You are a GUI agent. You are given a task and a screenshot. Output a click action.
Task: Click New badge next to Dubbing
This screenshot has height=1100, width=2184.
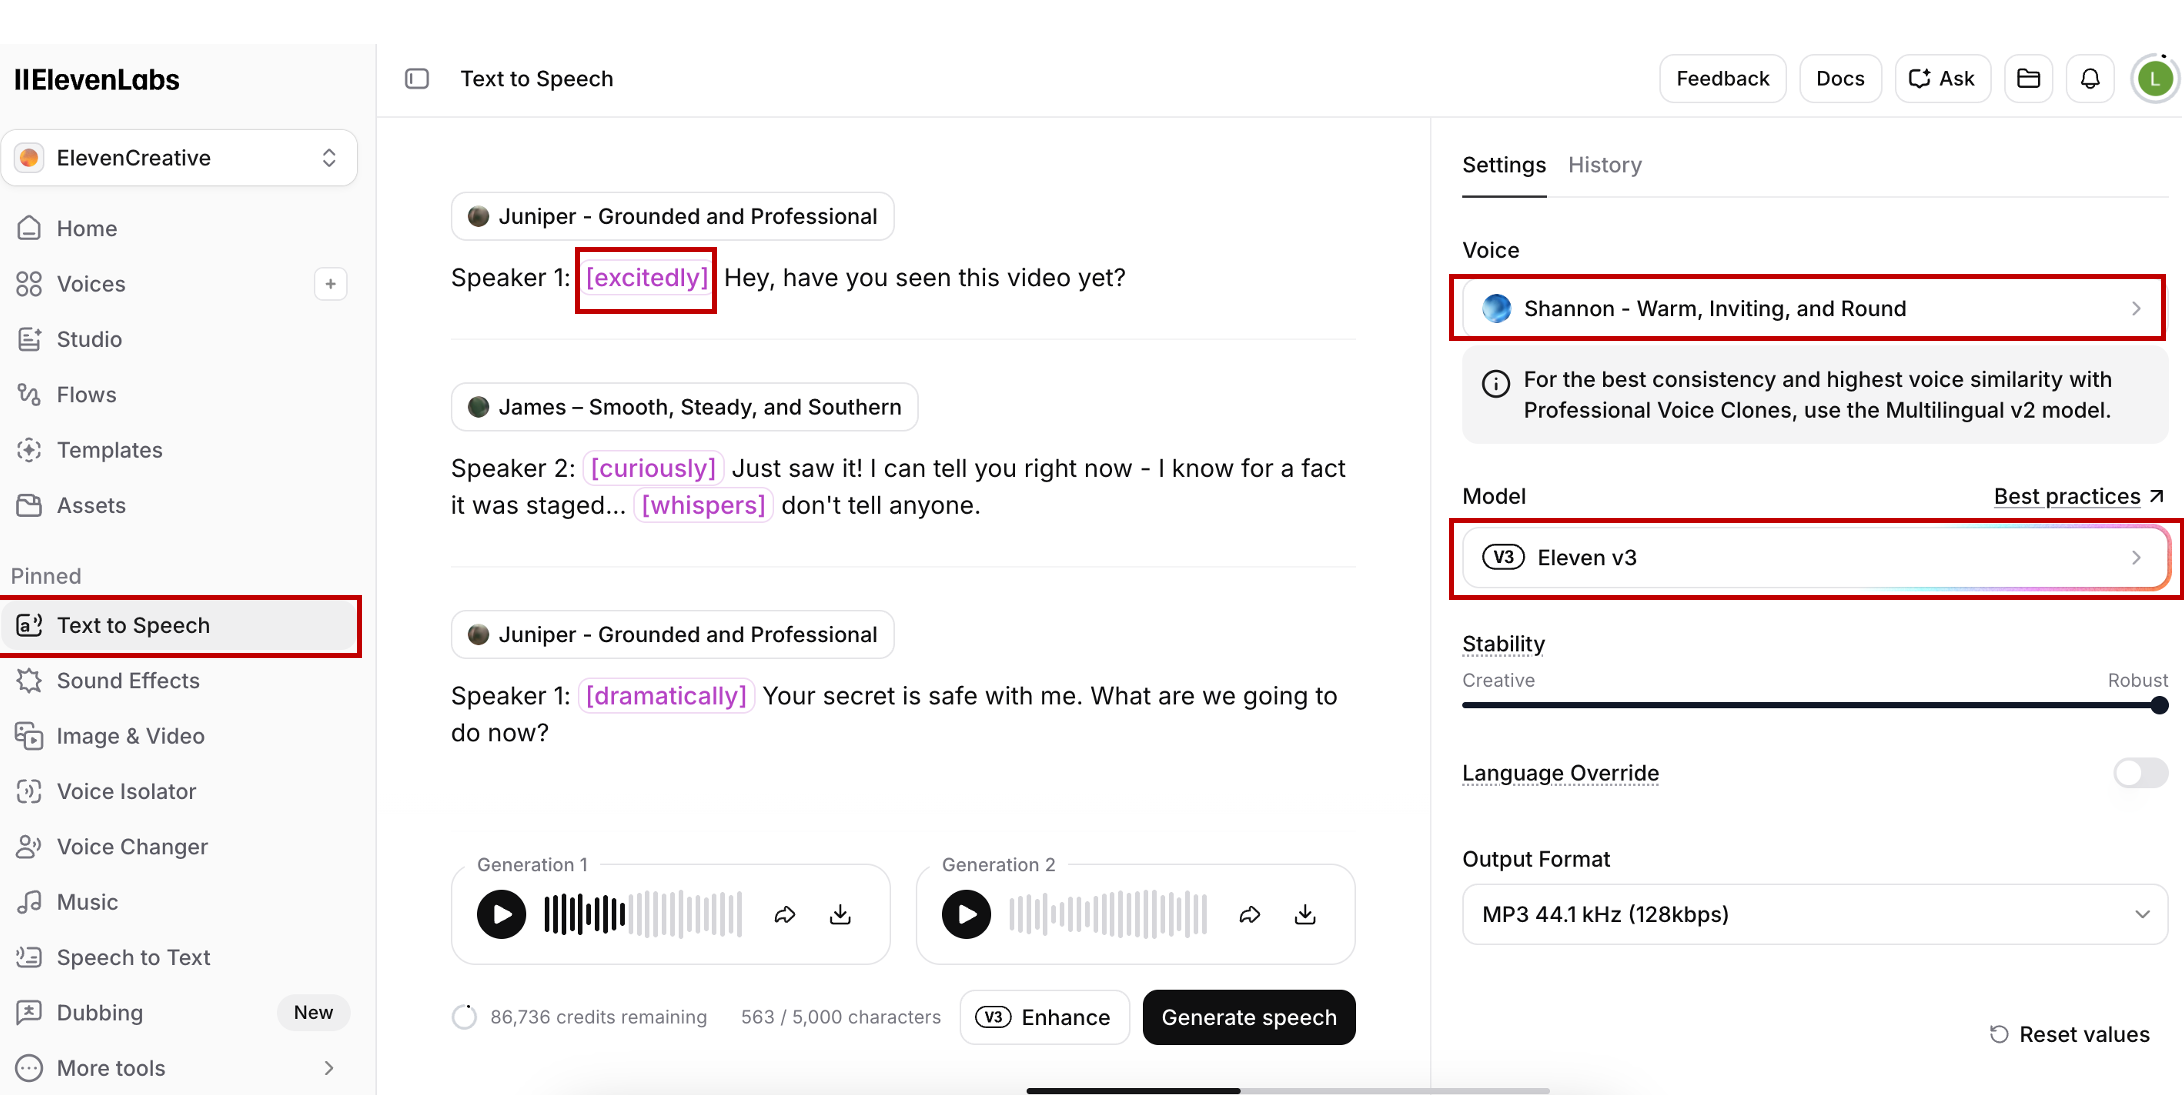313,1013
